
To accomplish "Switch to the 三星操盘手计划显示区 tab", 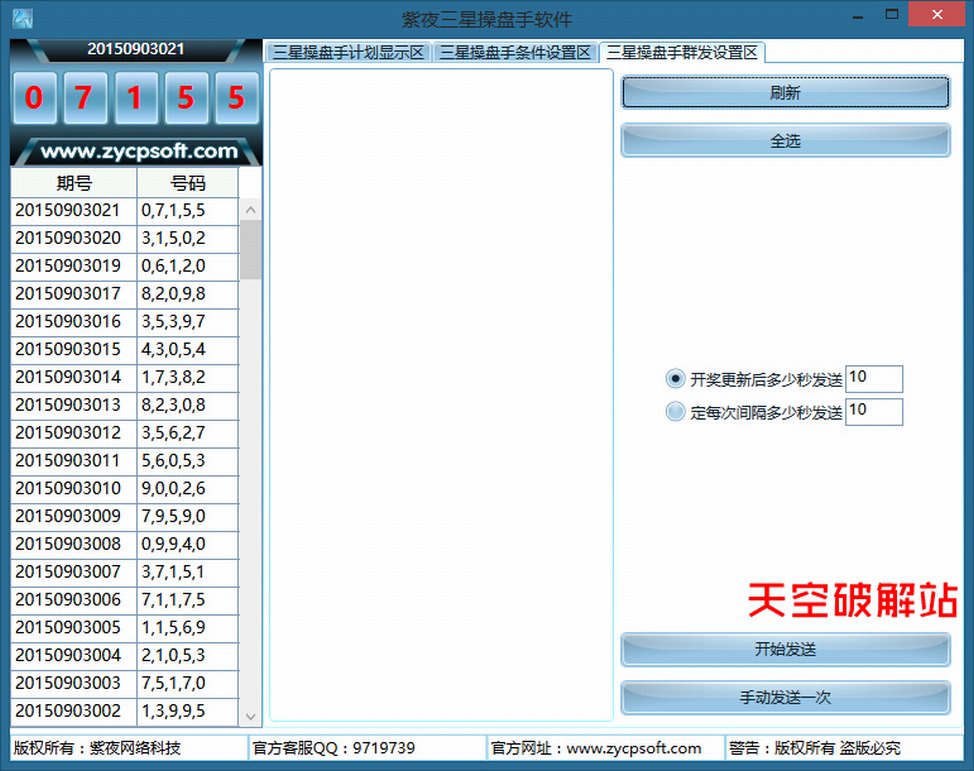I will pos(350,52).
